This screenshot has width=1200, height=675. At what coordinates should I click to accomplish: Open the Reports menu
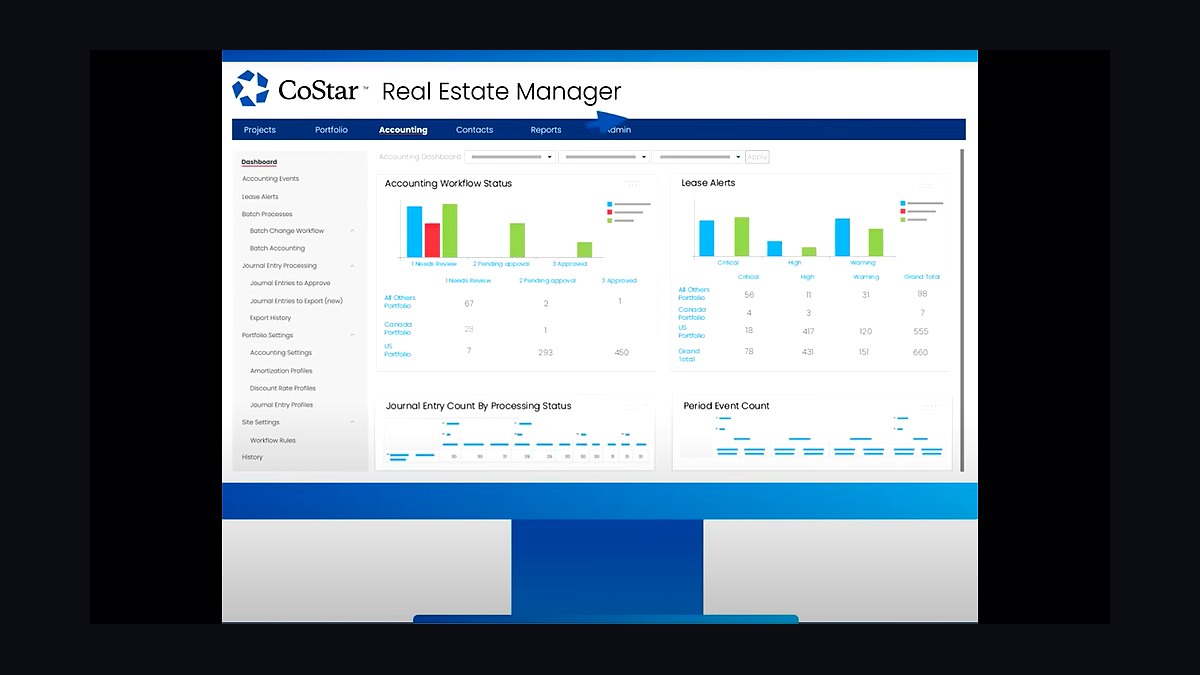point(546,130)
